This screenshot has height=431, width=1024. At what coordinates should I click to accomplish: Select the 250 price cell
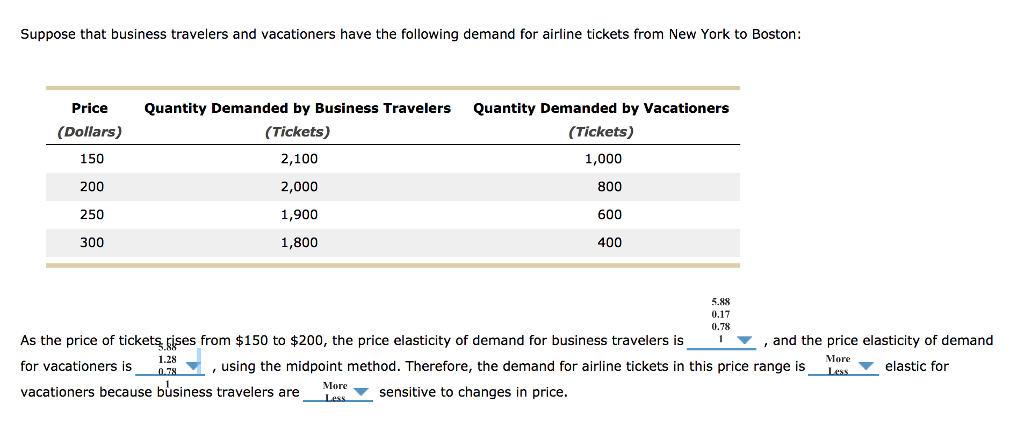coord(91,215)
